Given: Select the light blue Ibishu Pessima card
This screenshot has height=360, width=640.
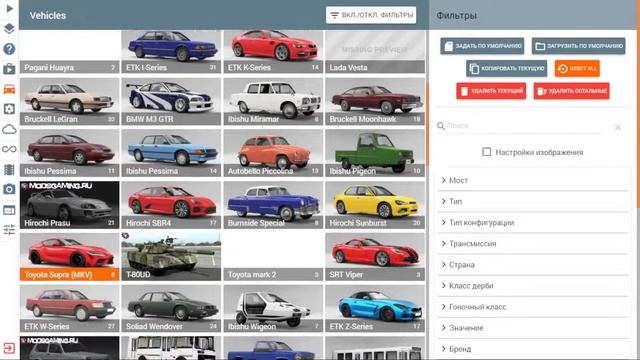Looking at the screenshot, I should click(171, 153).
